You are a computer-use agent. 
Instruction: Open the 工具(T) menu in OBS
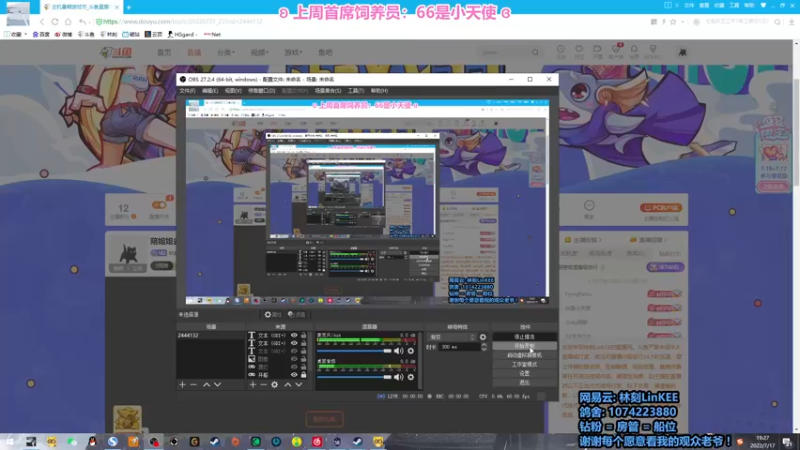(356, 90)
